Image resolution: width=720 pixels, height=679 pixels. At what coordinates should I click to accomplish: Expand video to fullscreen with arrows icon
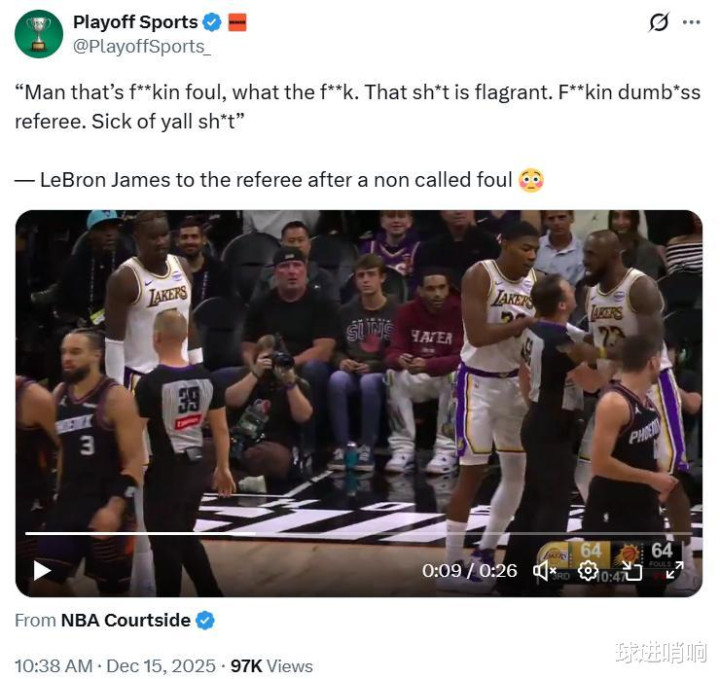pos(675,571)
